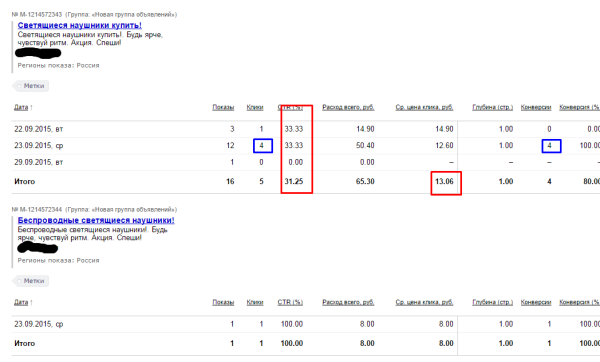Sort the first ad's table by Показы
The image size is (600, 362).
pos(223,108)
